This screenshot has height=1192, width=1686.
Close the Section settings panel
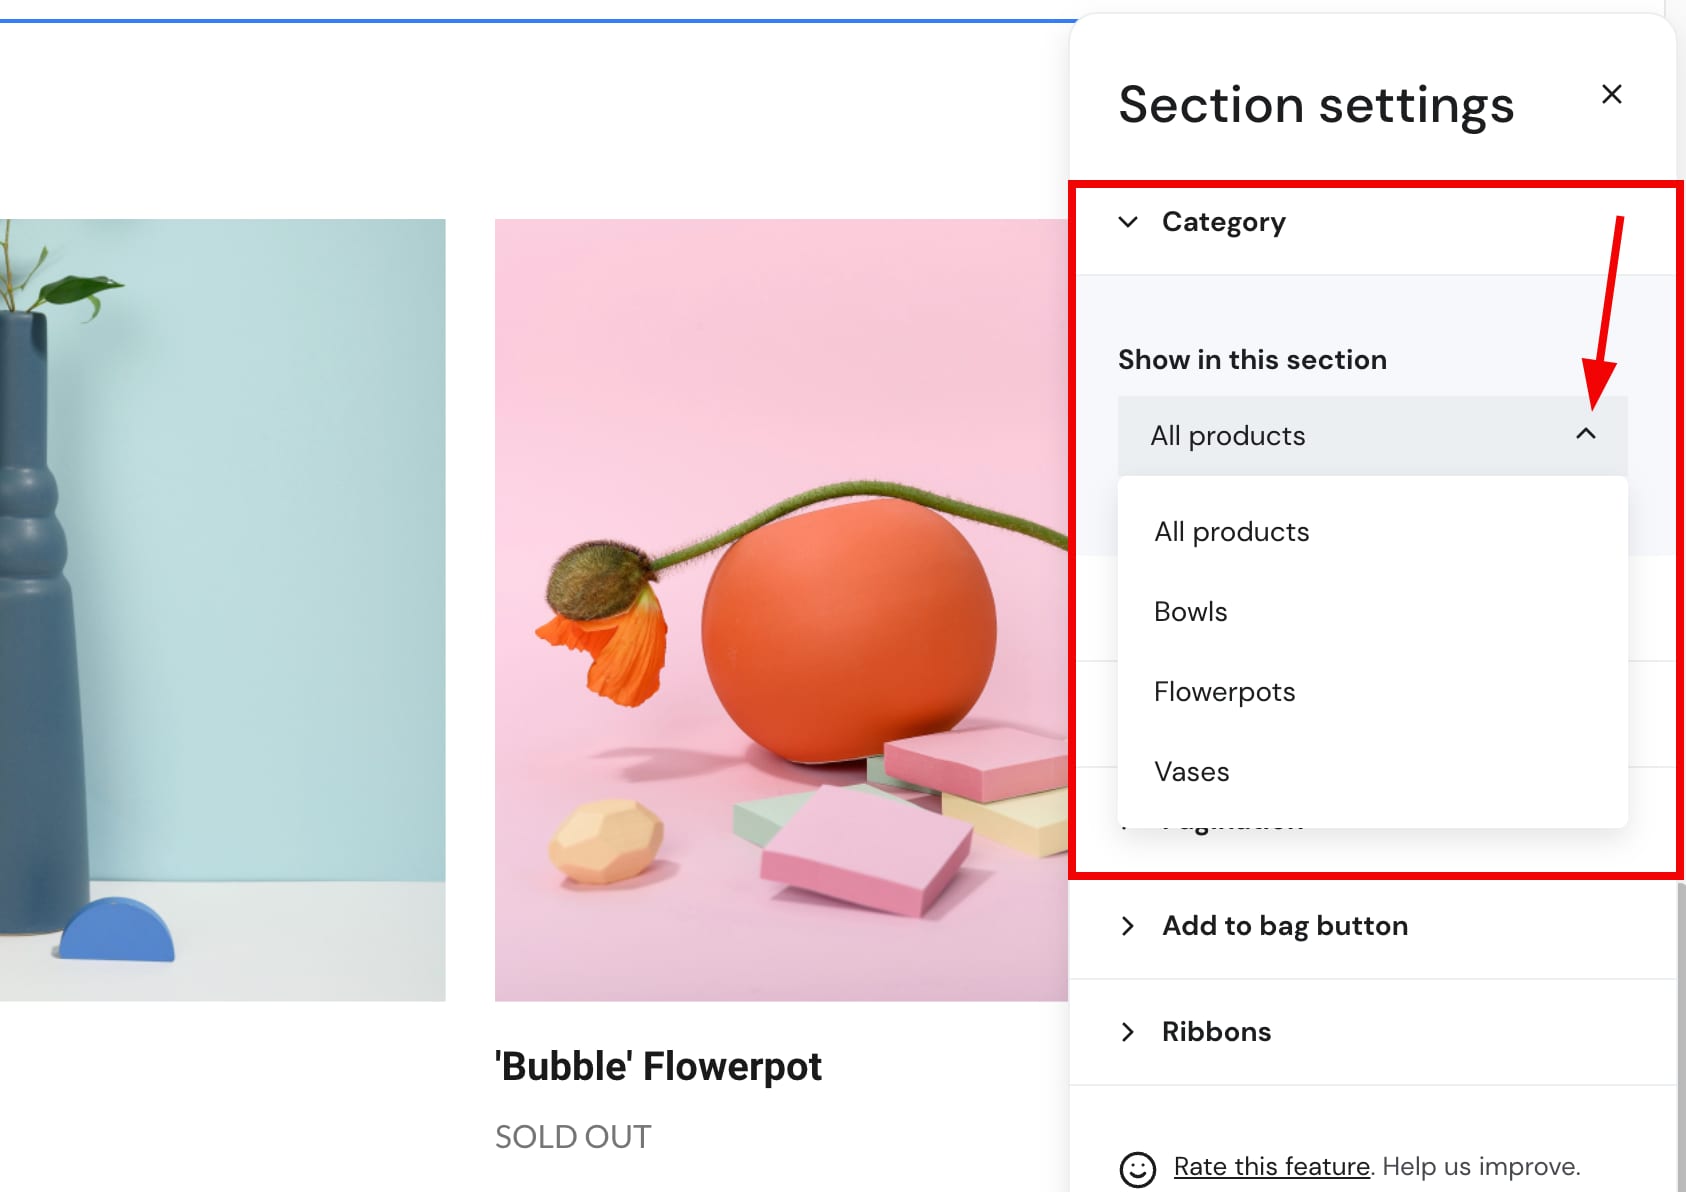(x=1611, y=94)
